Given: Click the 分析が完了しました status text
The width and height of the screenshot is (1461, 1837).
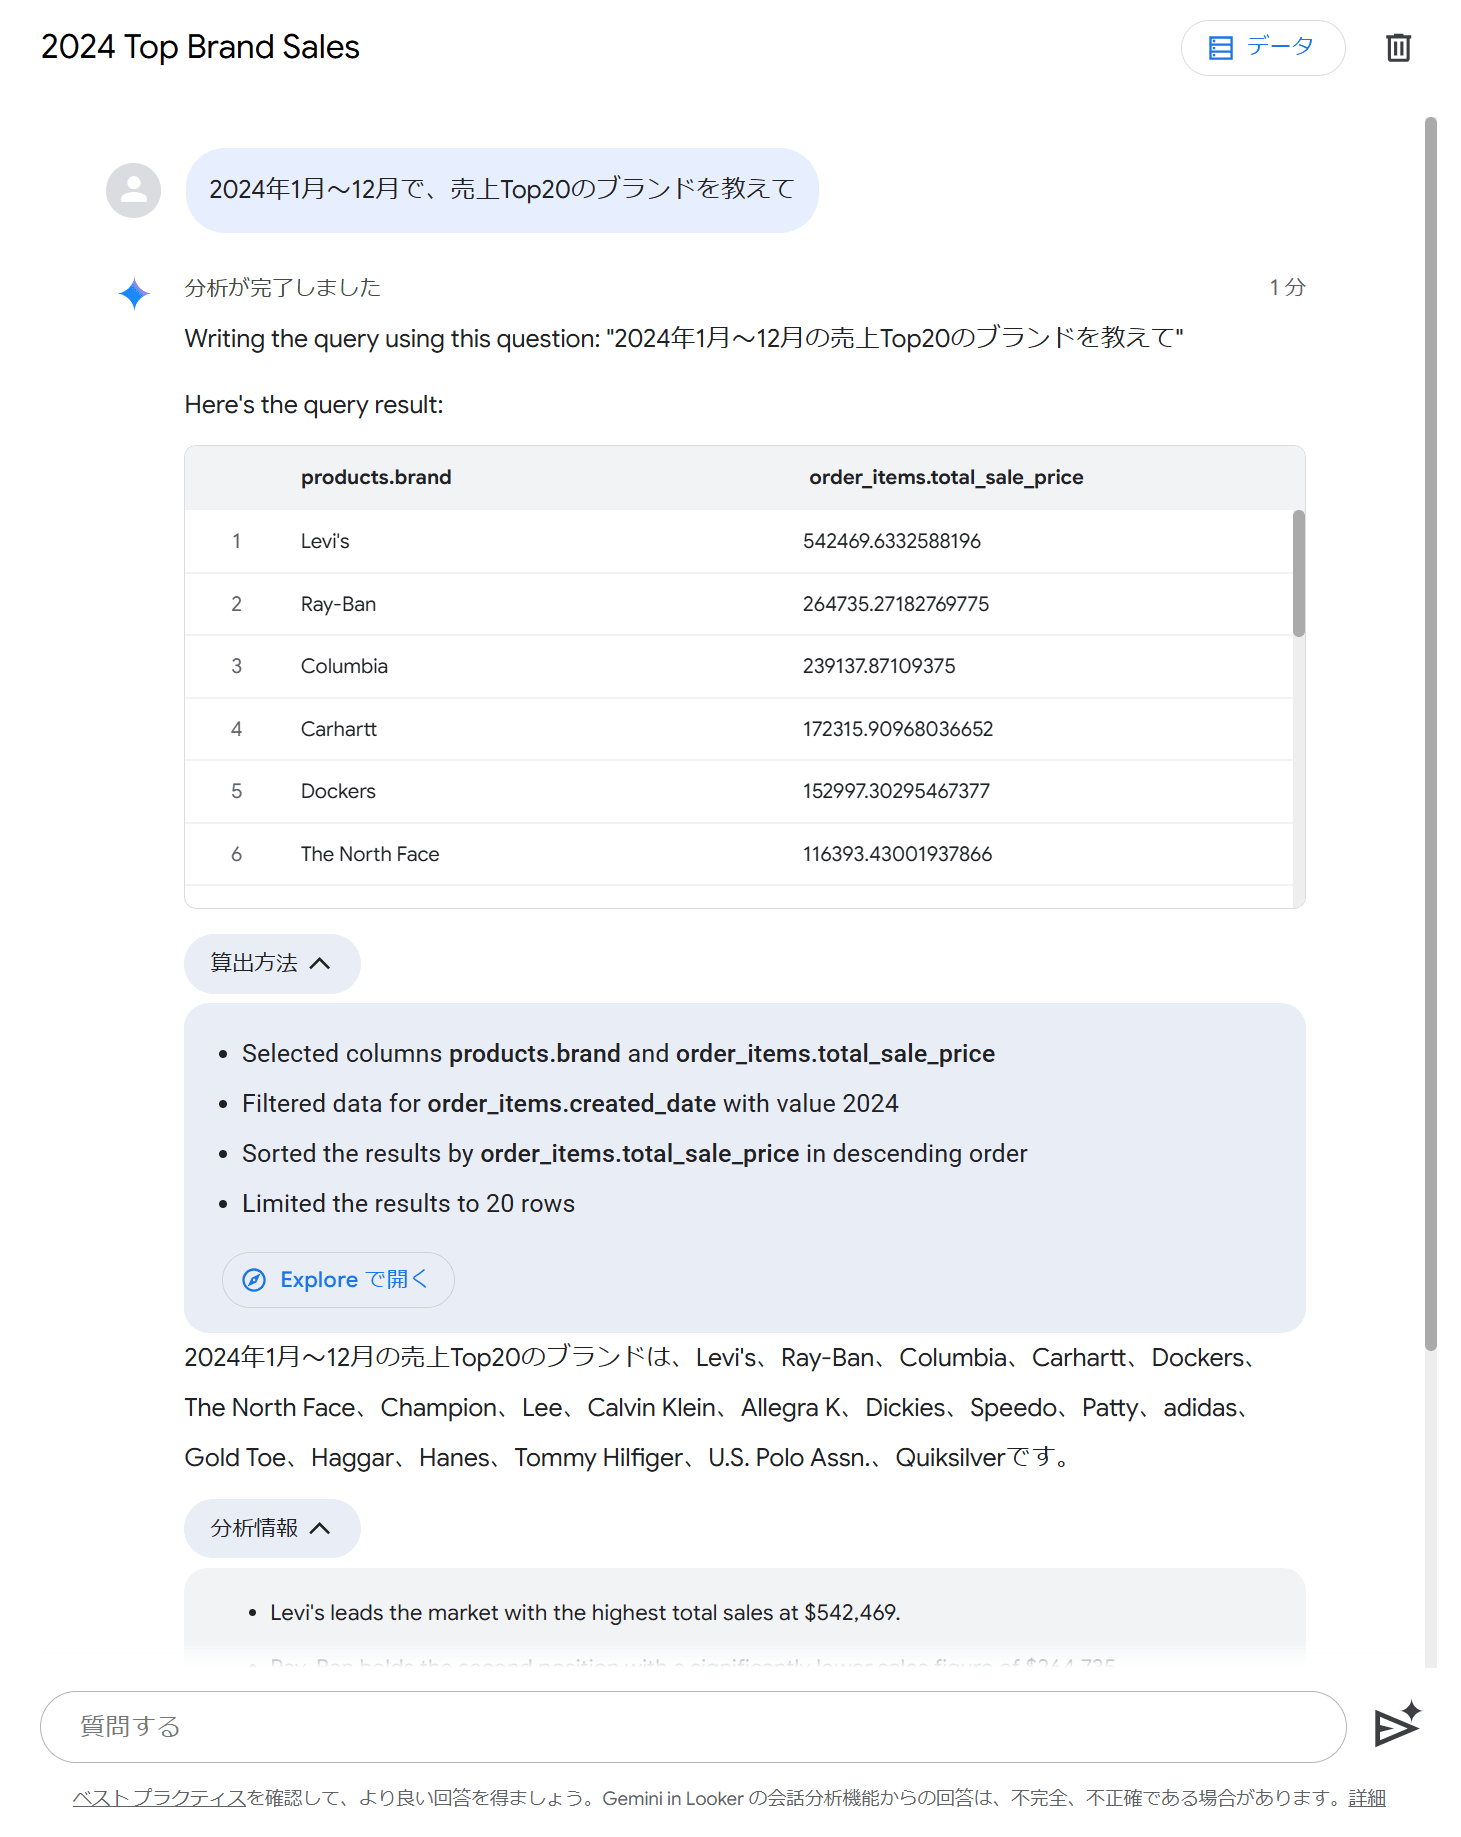Looking at the screenshot, I should [x=283, y=288].
